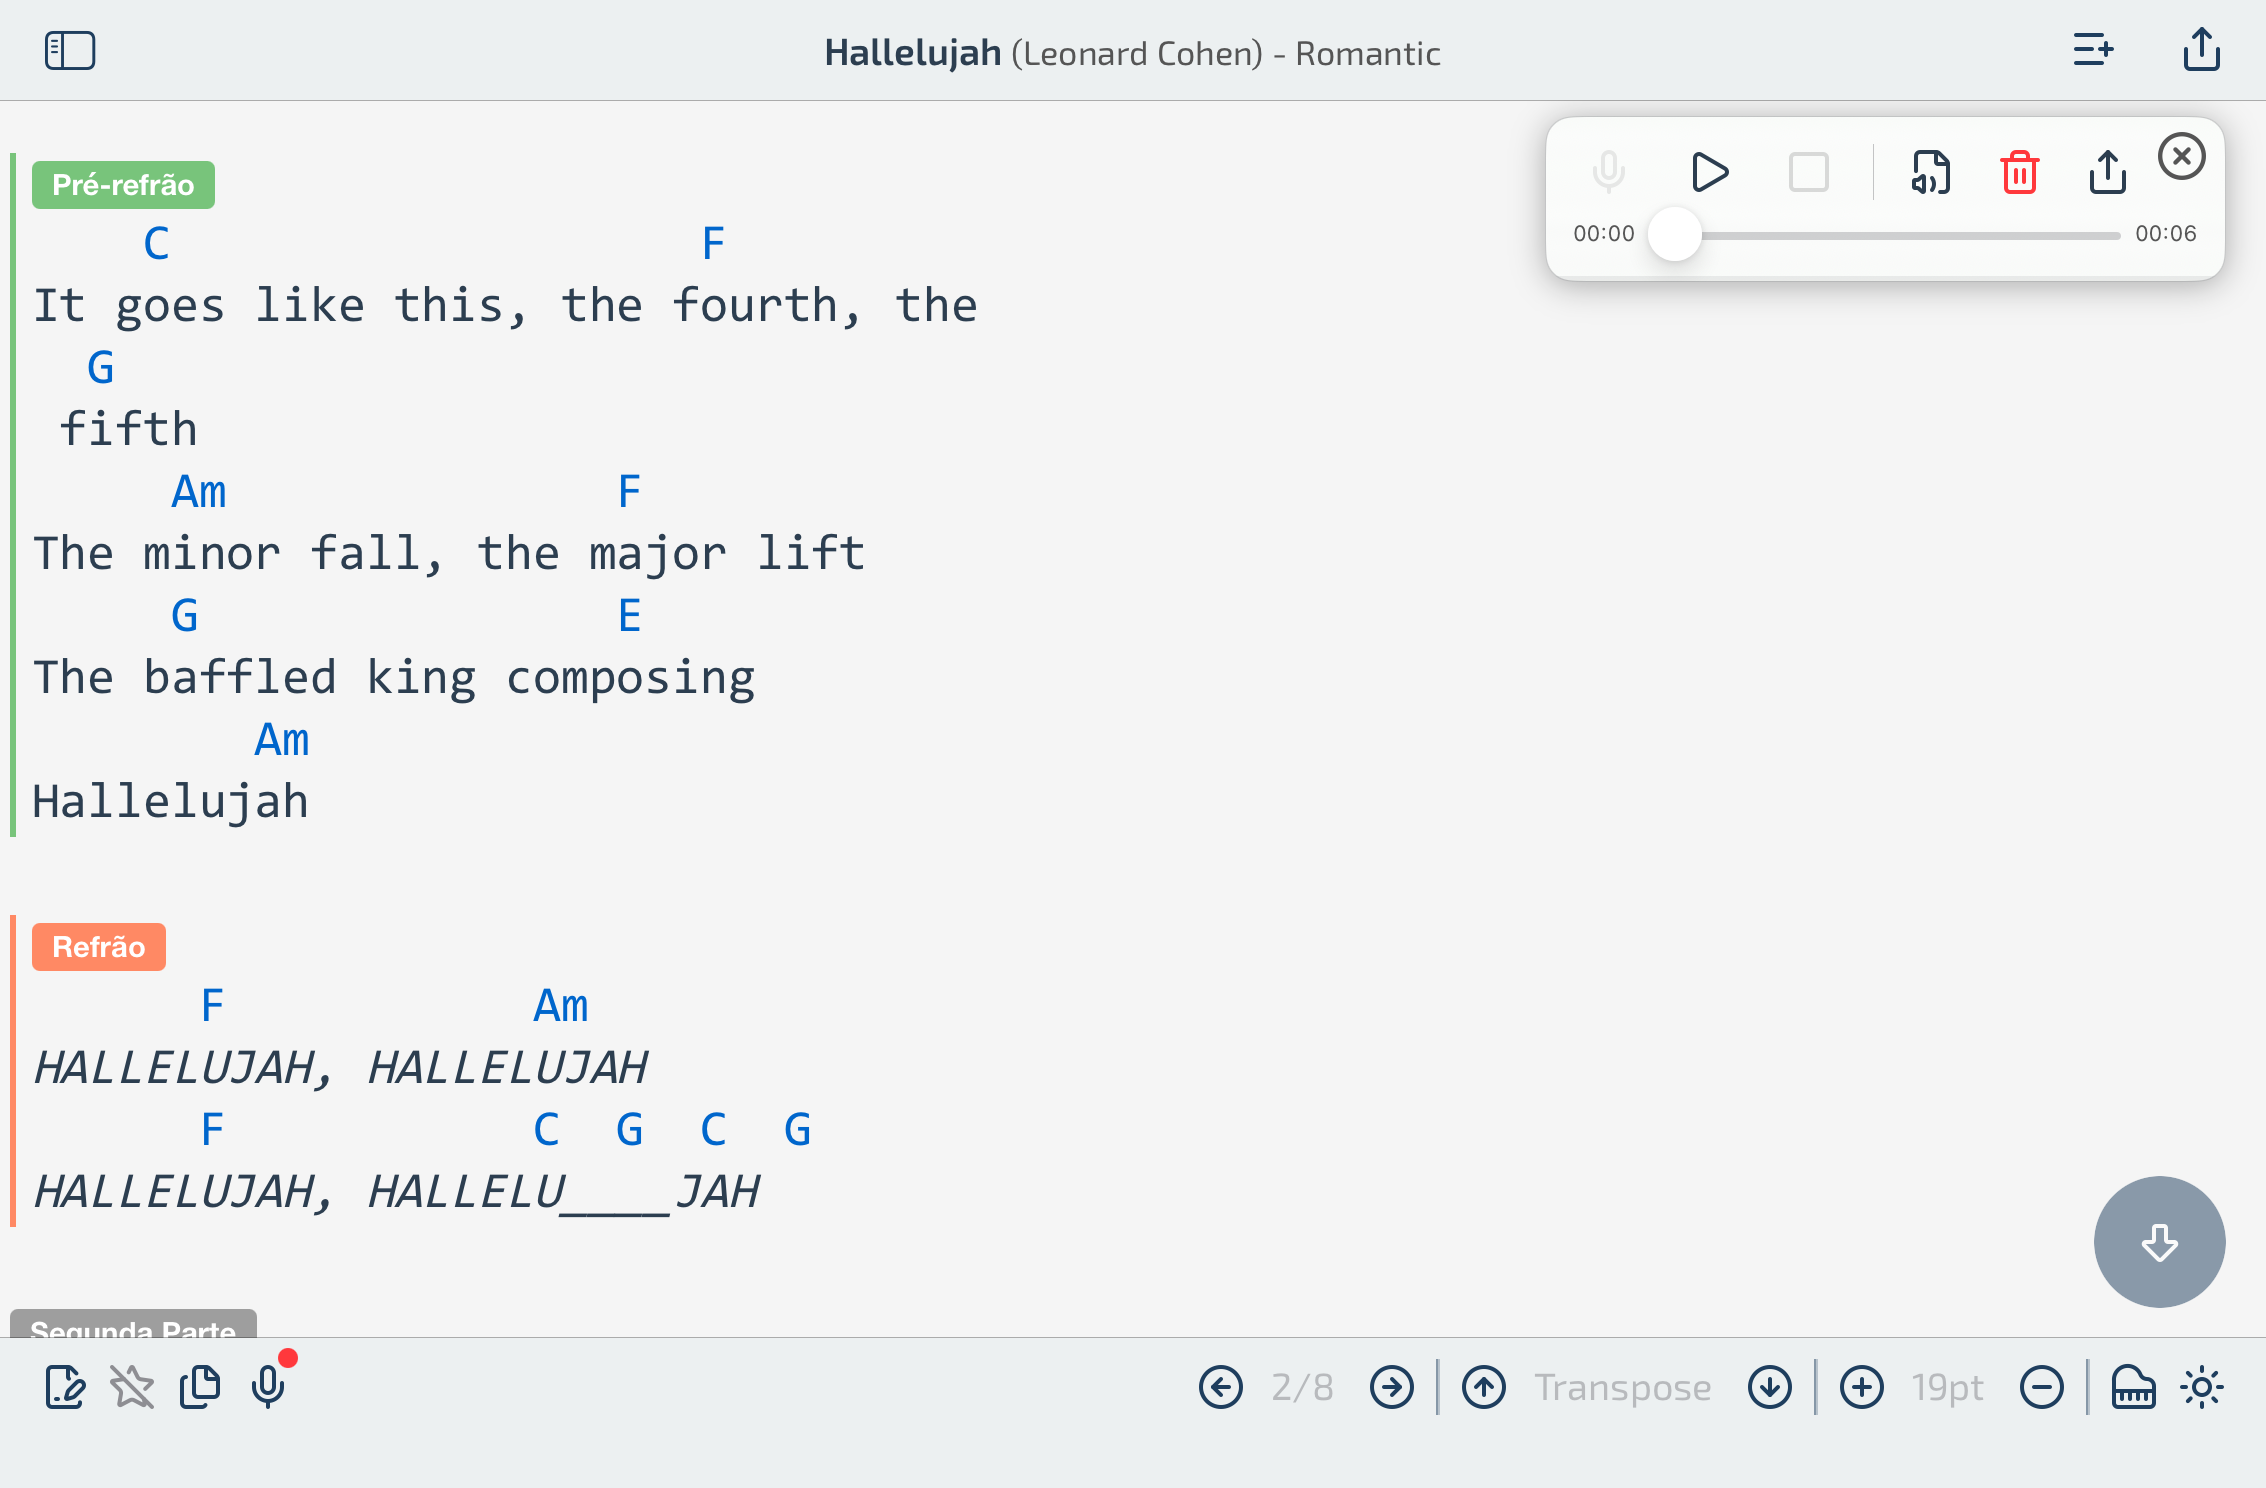Toggle the sidebar panel icon
Viewport: 2266px width, 1488px height.
click(x=70, y=51)
